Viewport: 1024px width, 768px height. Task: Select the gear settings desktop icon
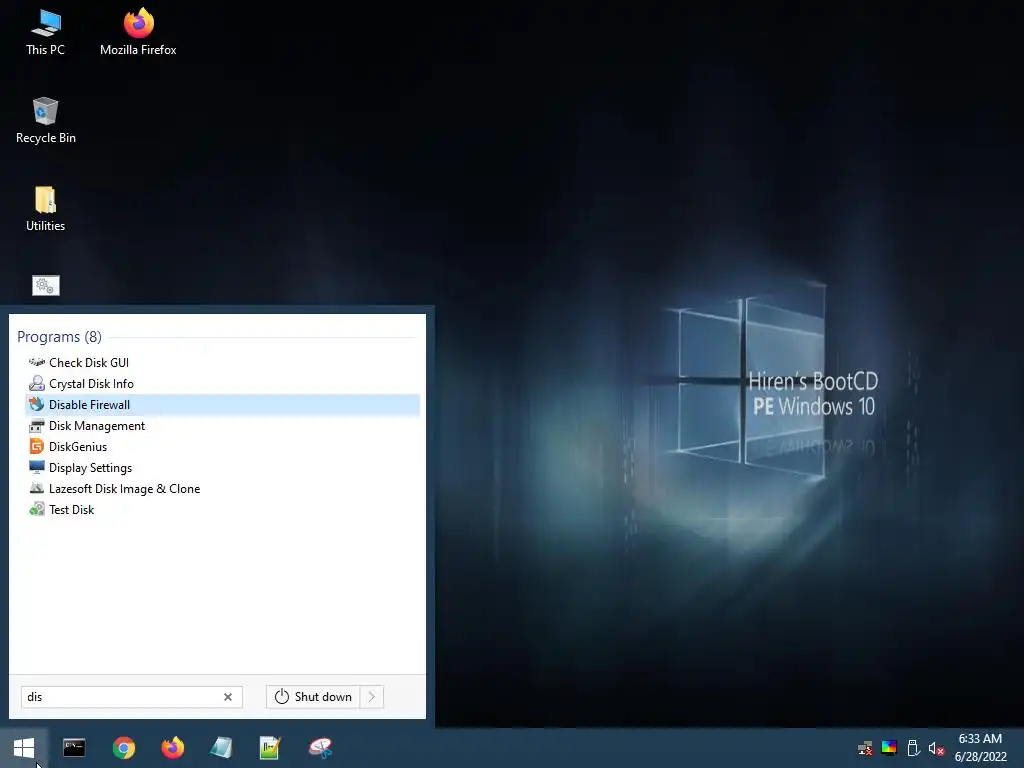point(46,285)
